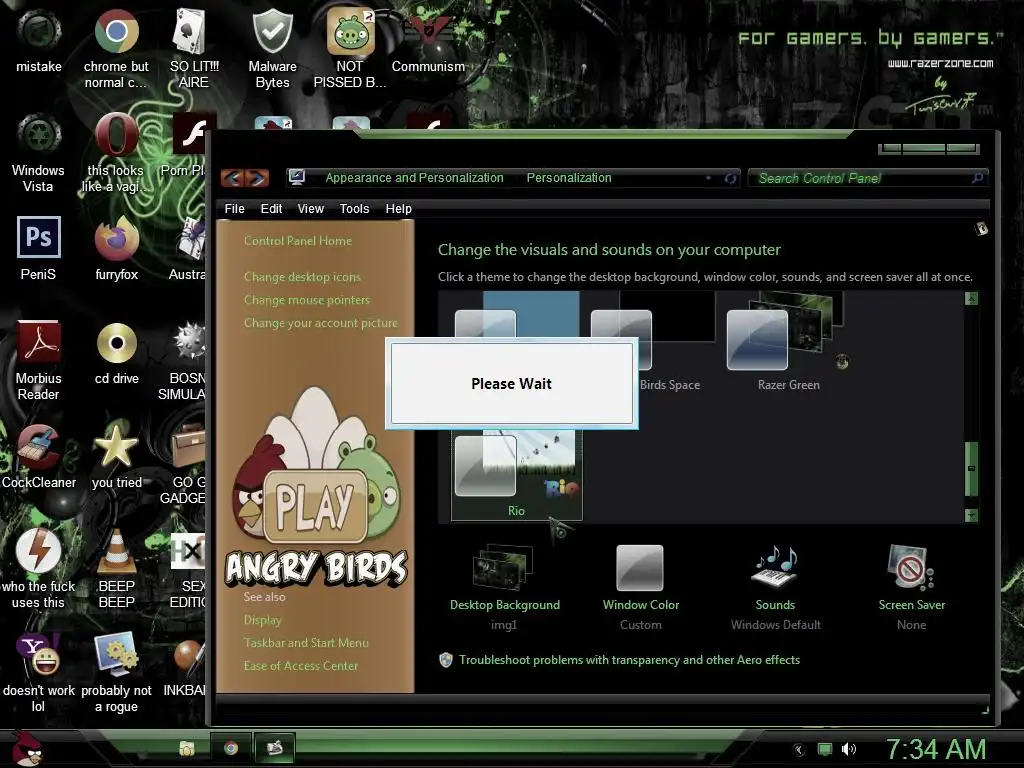Click the help icon in the Personalization pane
Image resolution: width=1024 pixels, height=768 pixels.
(981, 229)
